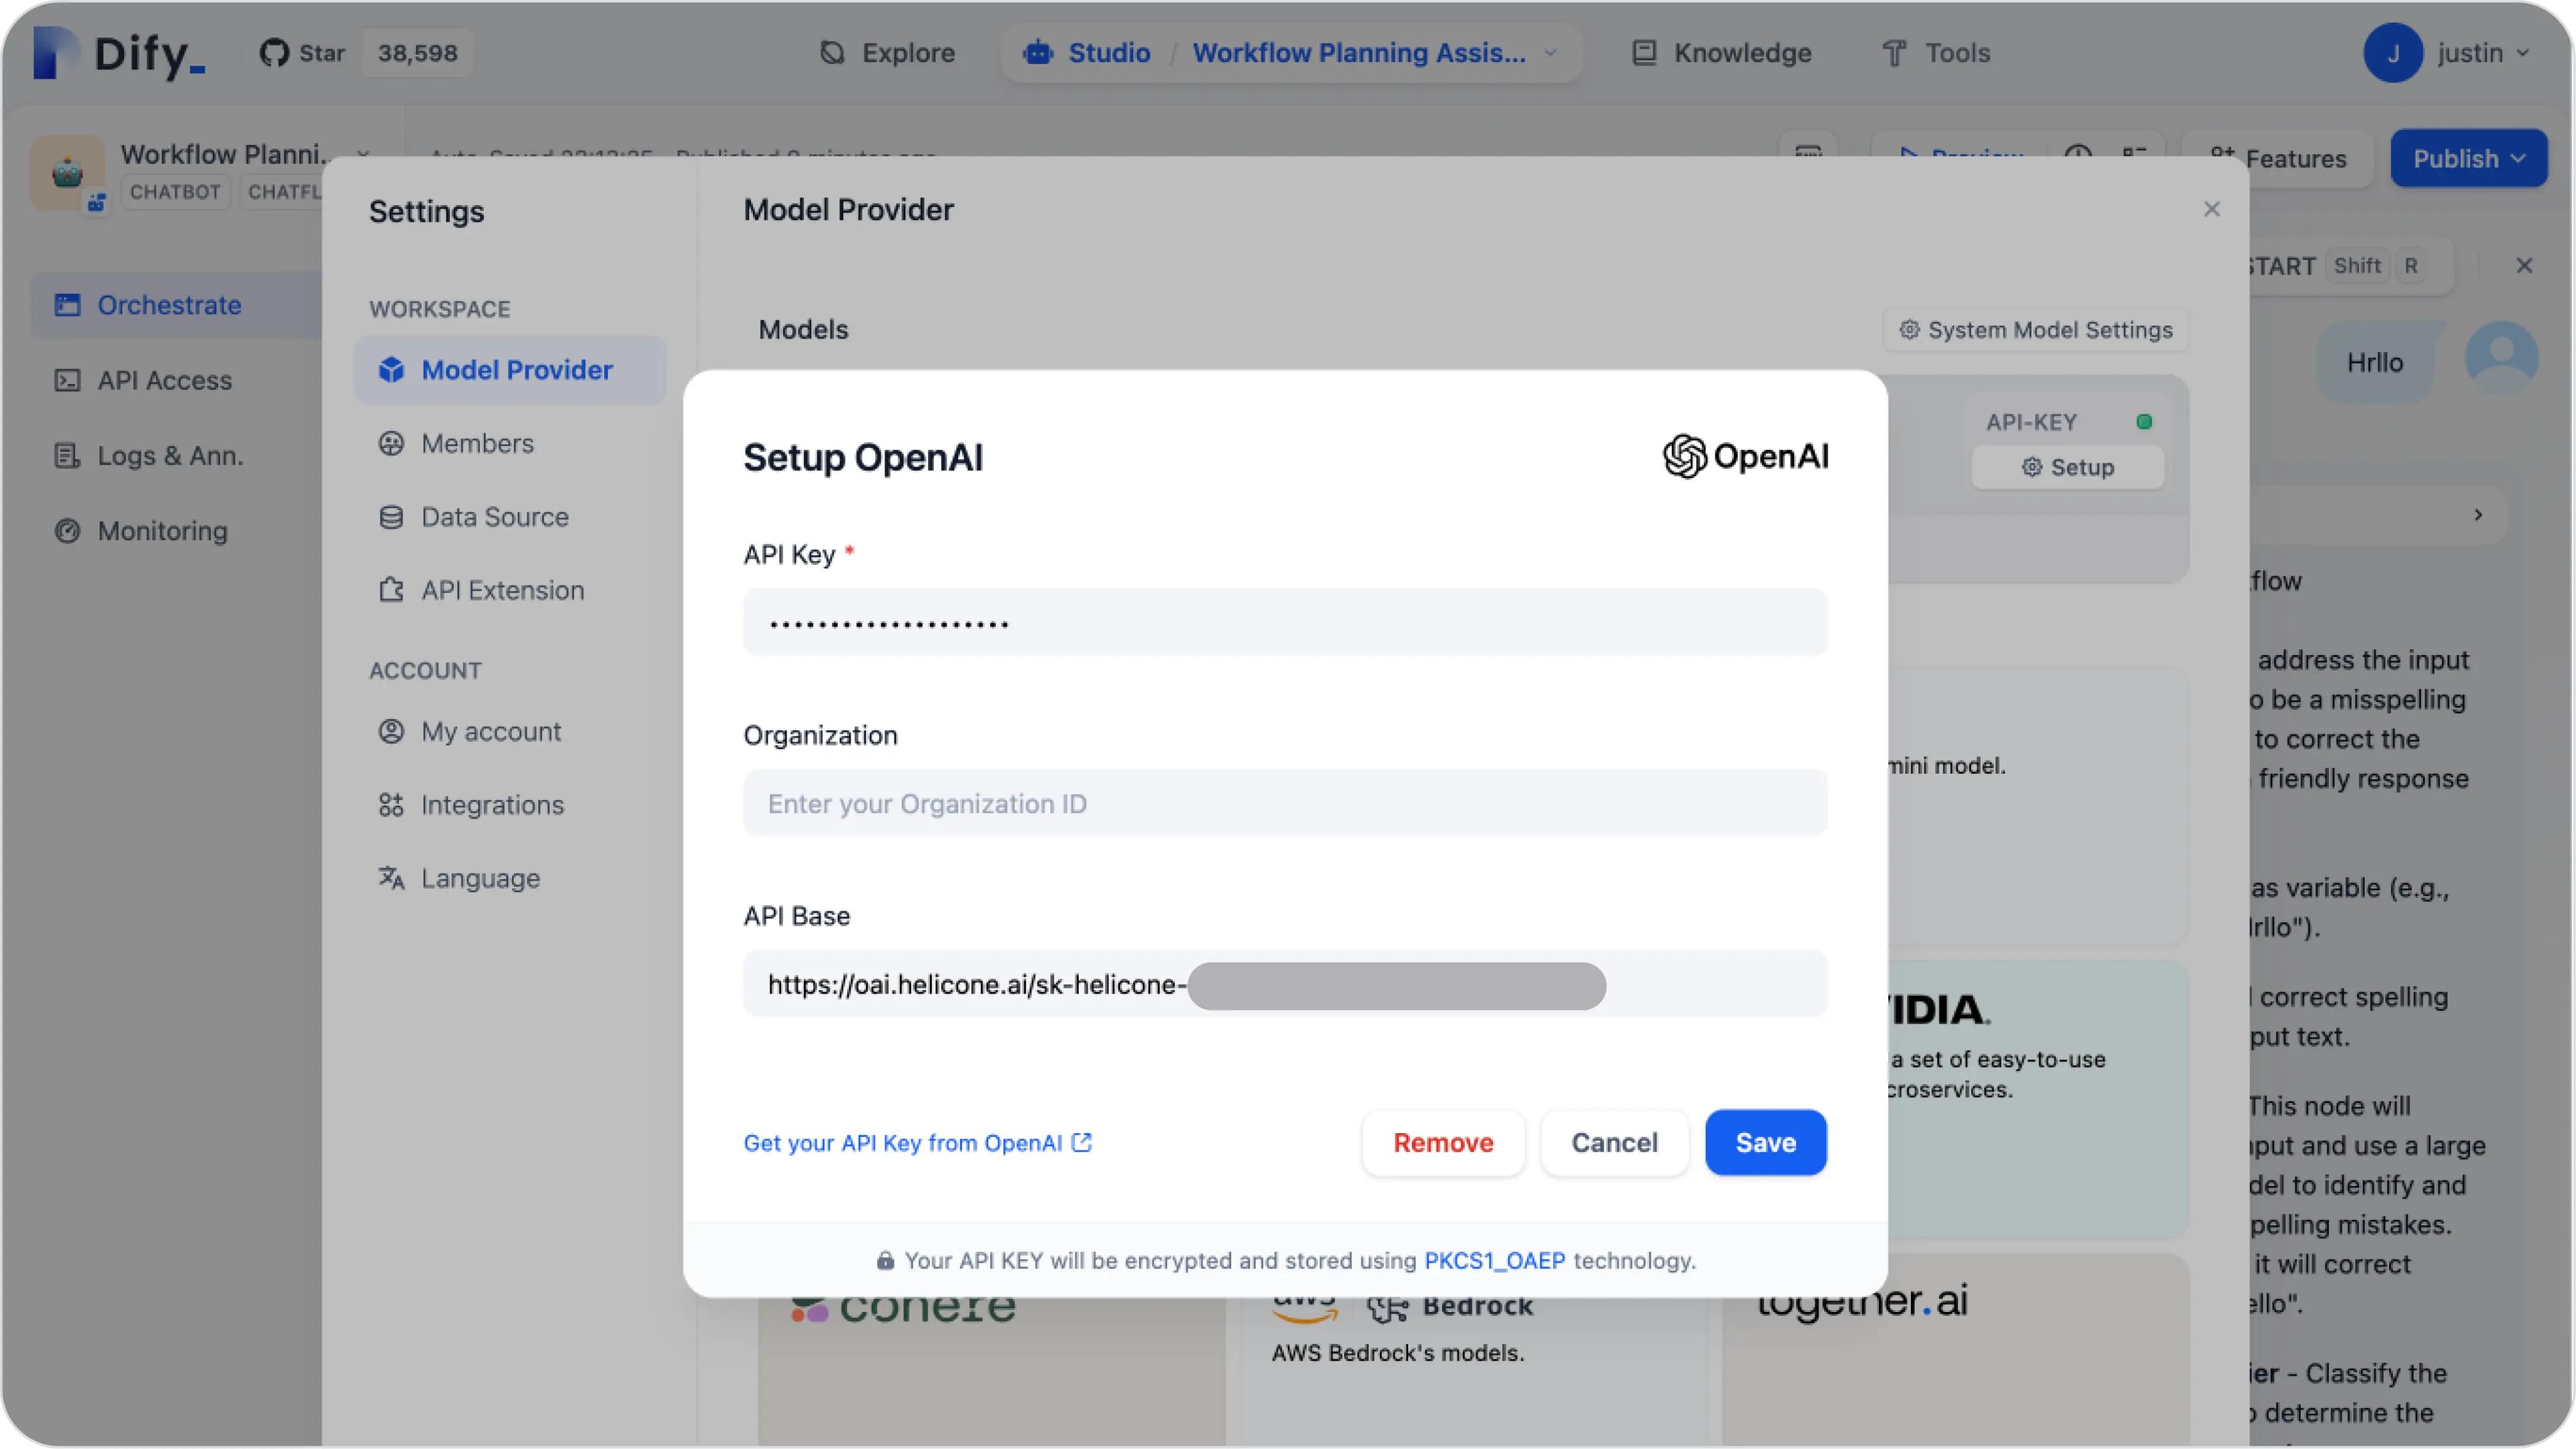Click the OpenAI logo in dialog
Viewport: 2576px width, 1449px height.
coord(1745,457)
